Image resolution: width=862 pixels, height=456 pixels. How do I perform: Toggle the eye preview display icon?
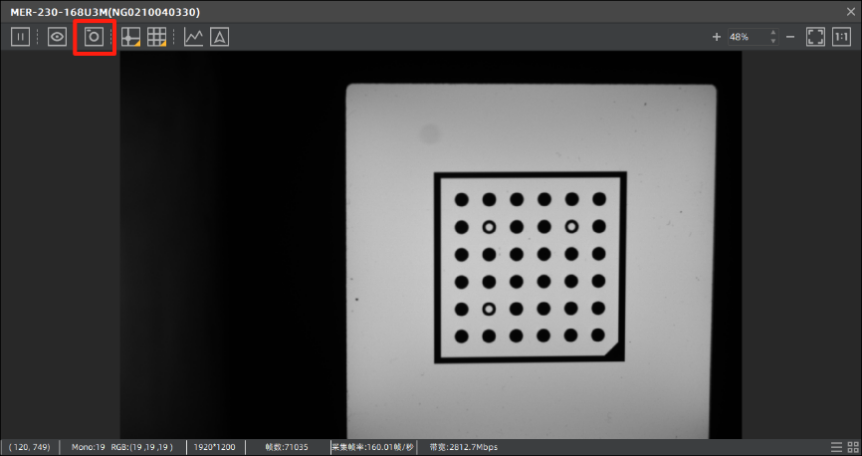(x=57, y=37)
